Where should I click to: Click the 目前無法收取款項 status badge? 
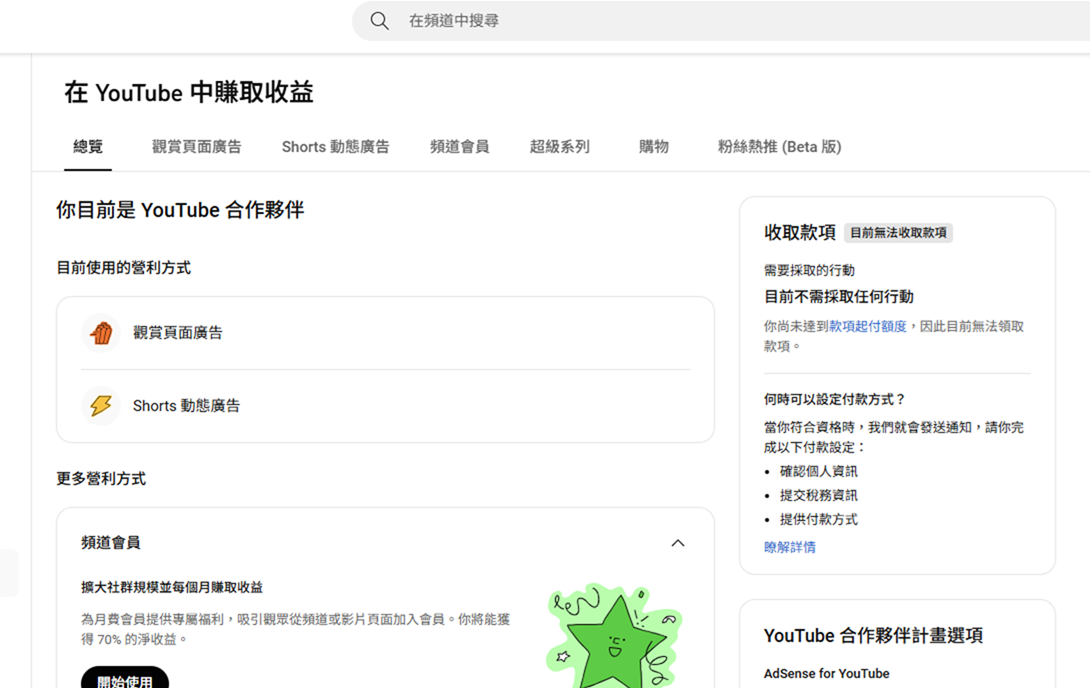click(898, 233)
